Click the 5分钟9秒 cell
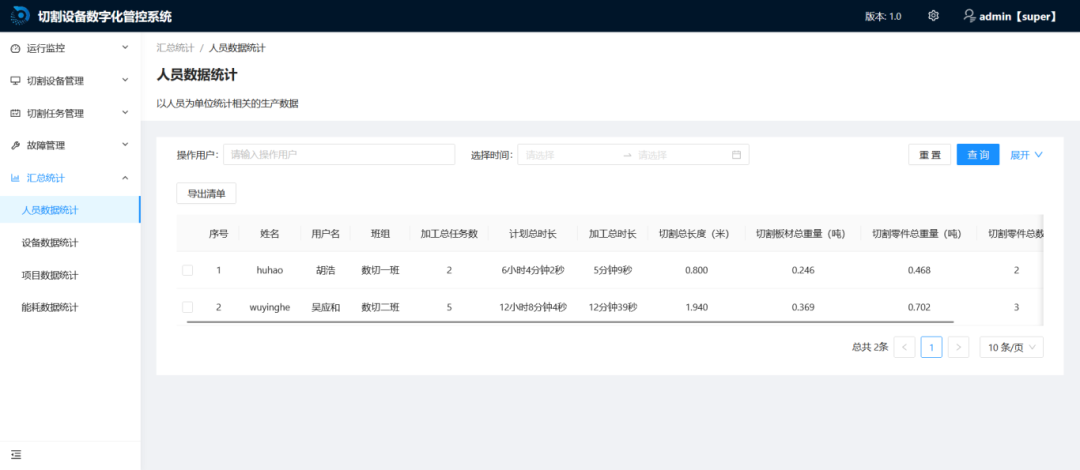Image resolution: width=1080 pixels, height=470 pixels. pos(612,270)
